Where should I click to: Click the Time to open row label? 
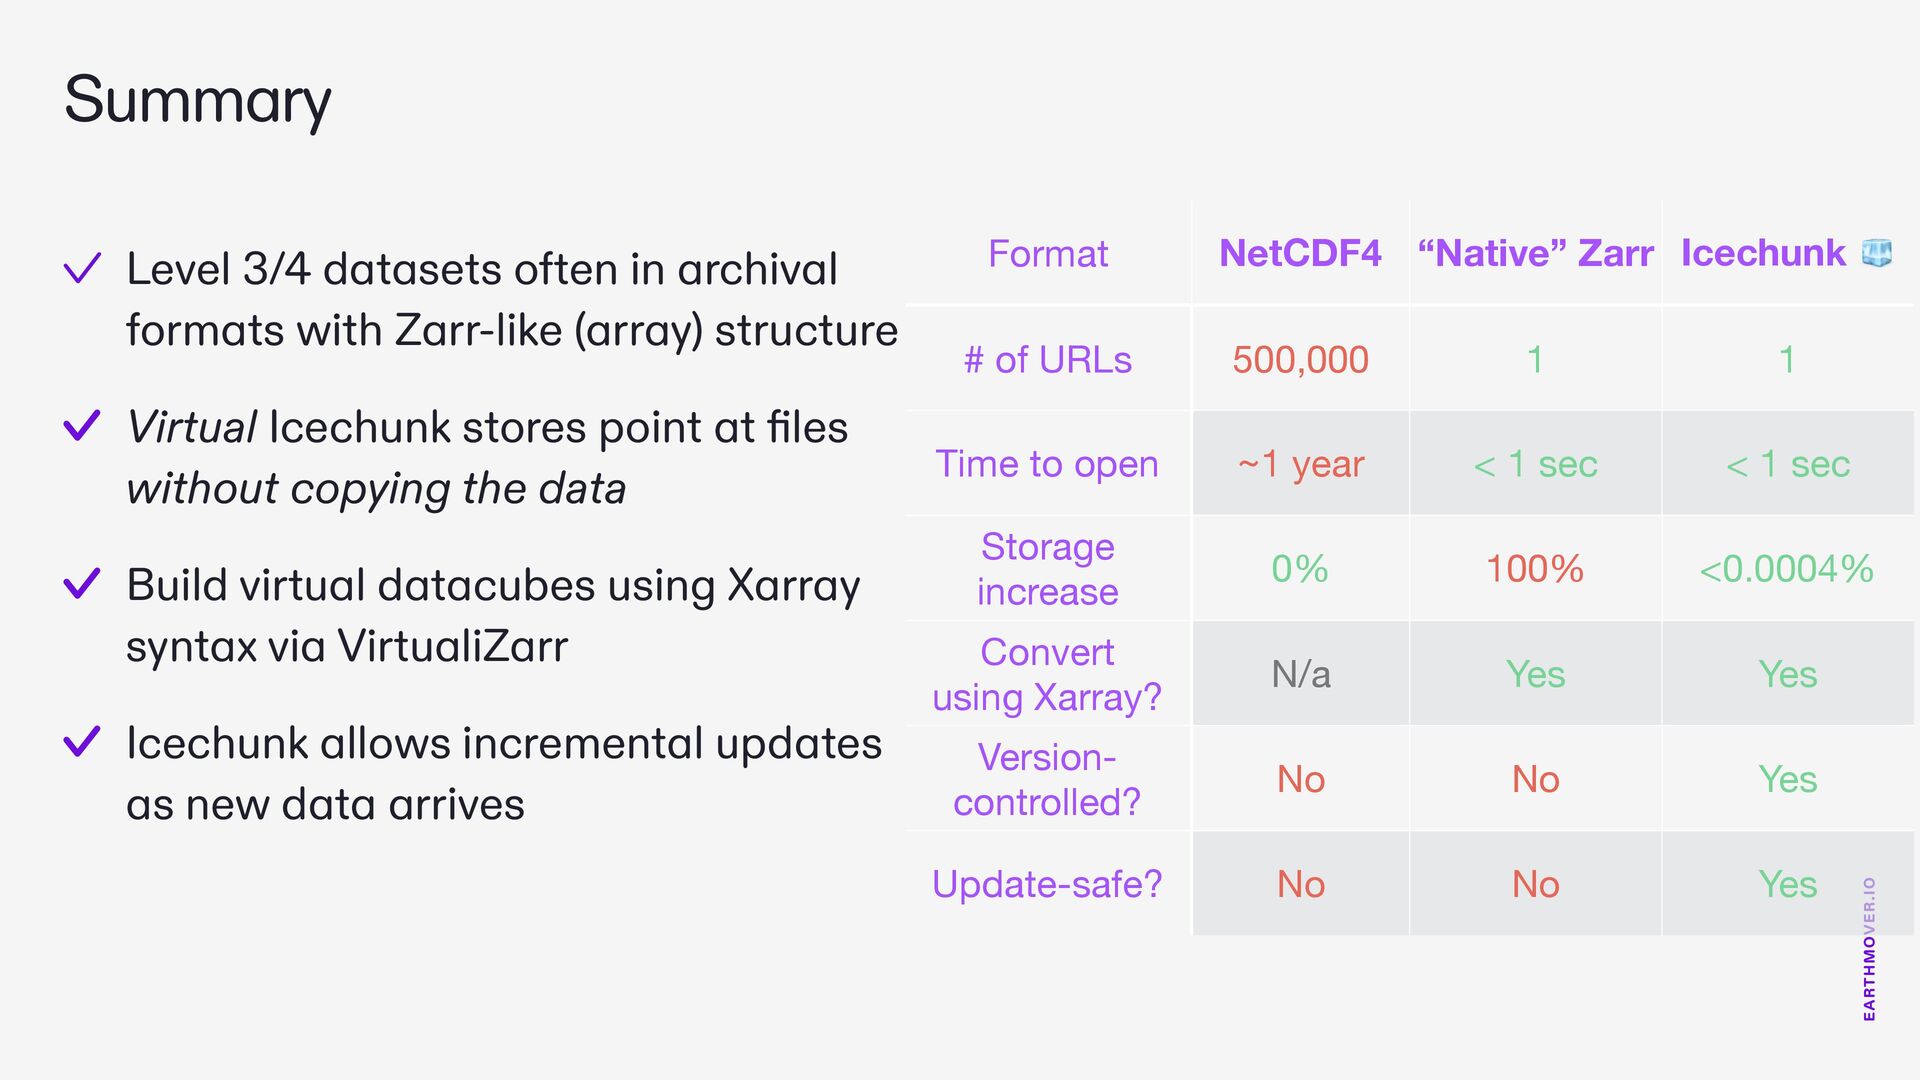tap(1047, 464)
